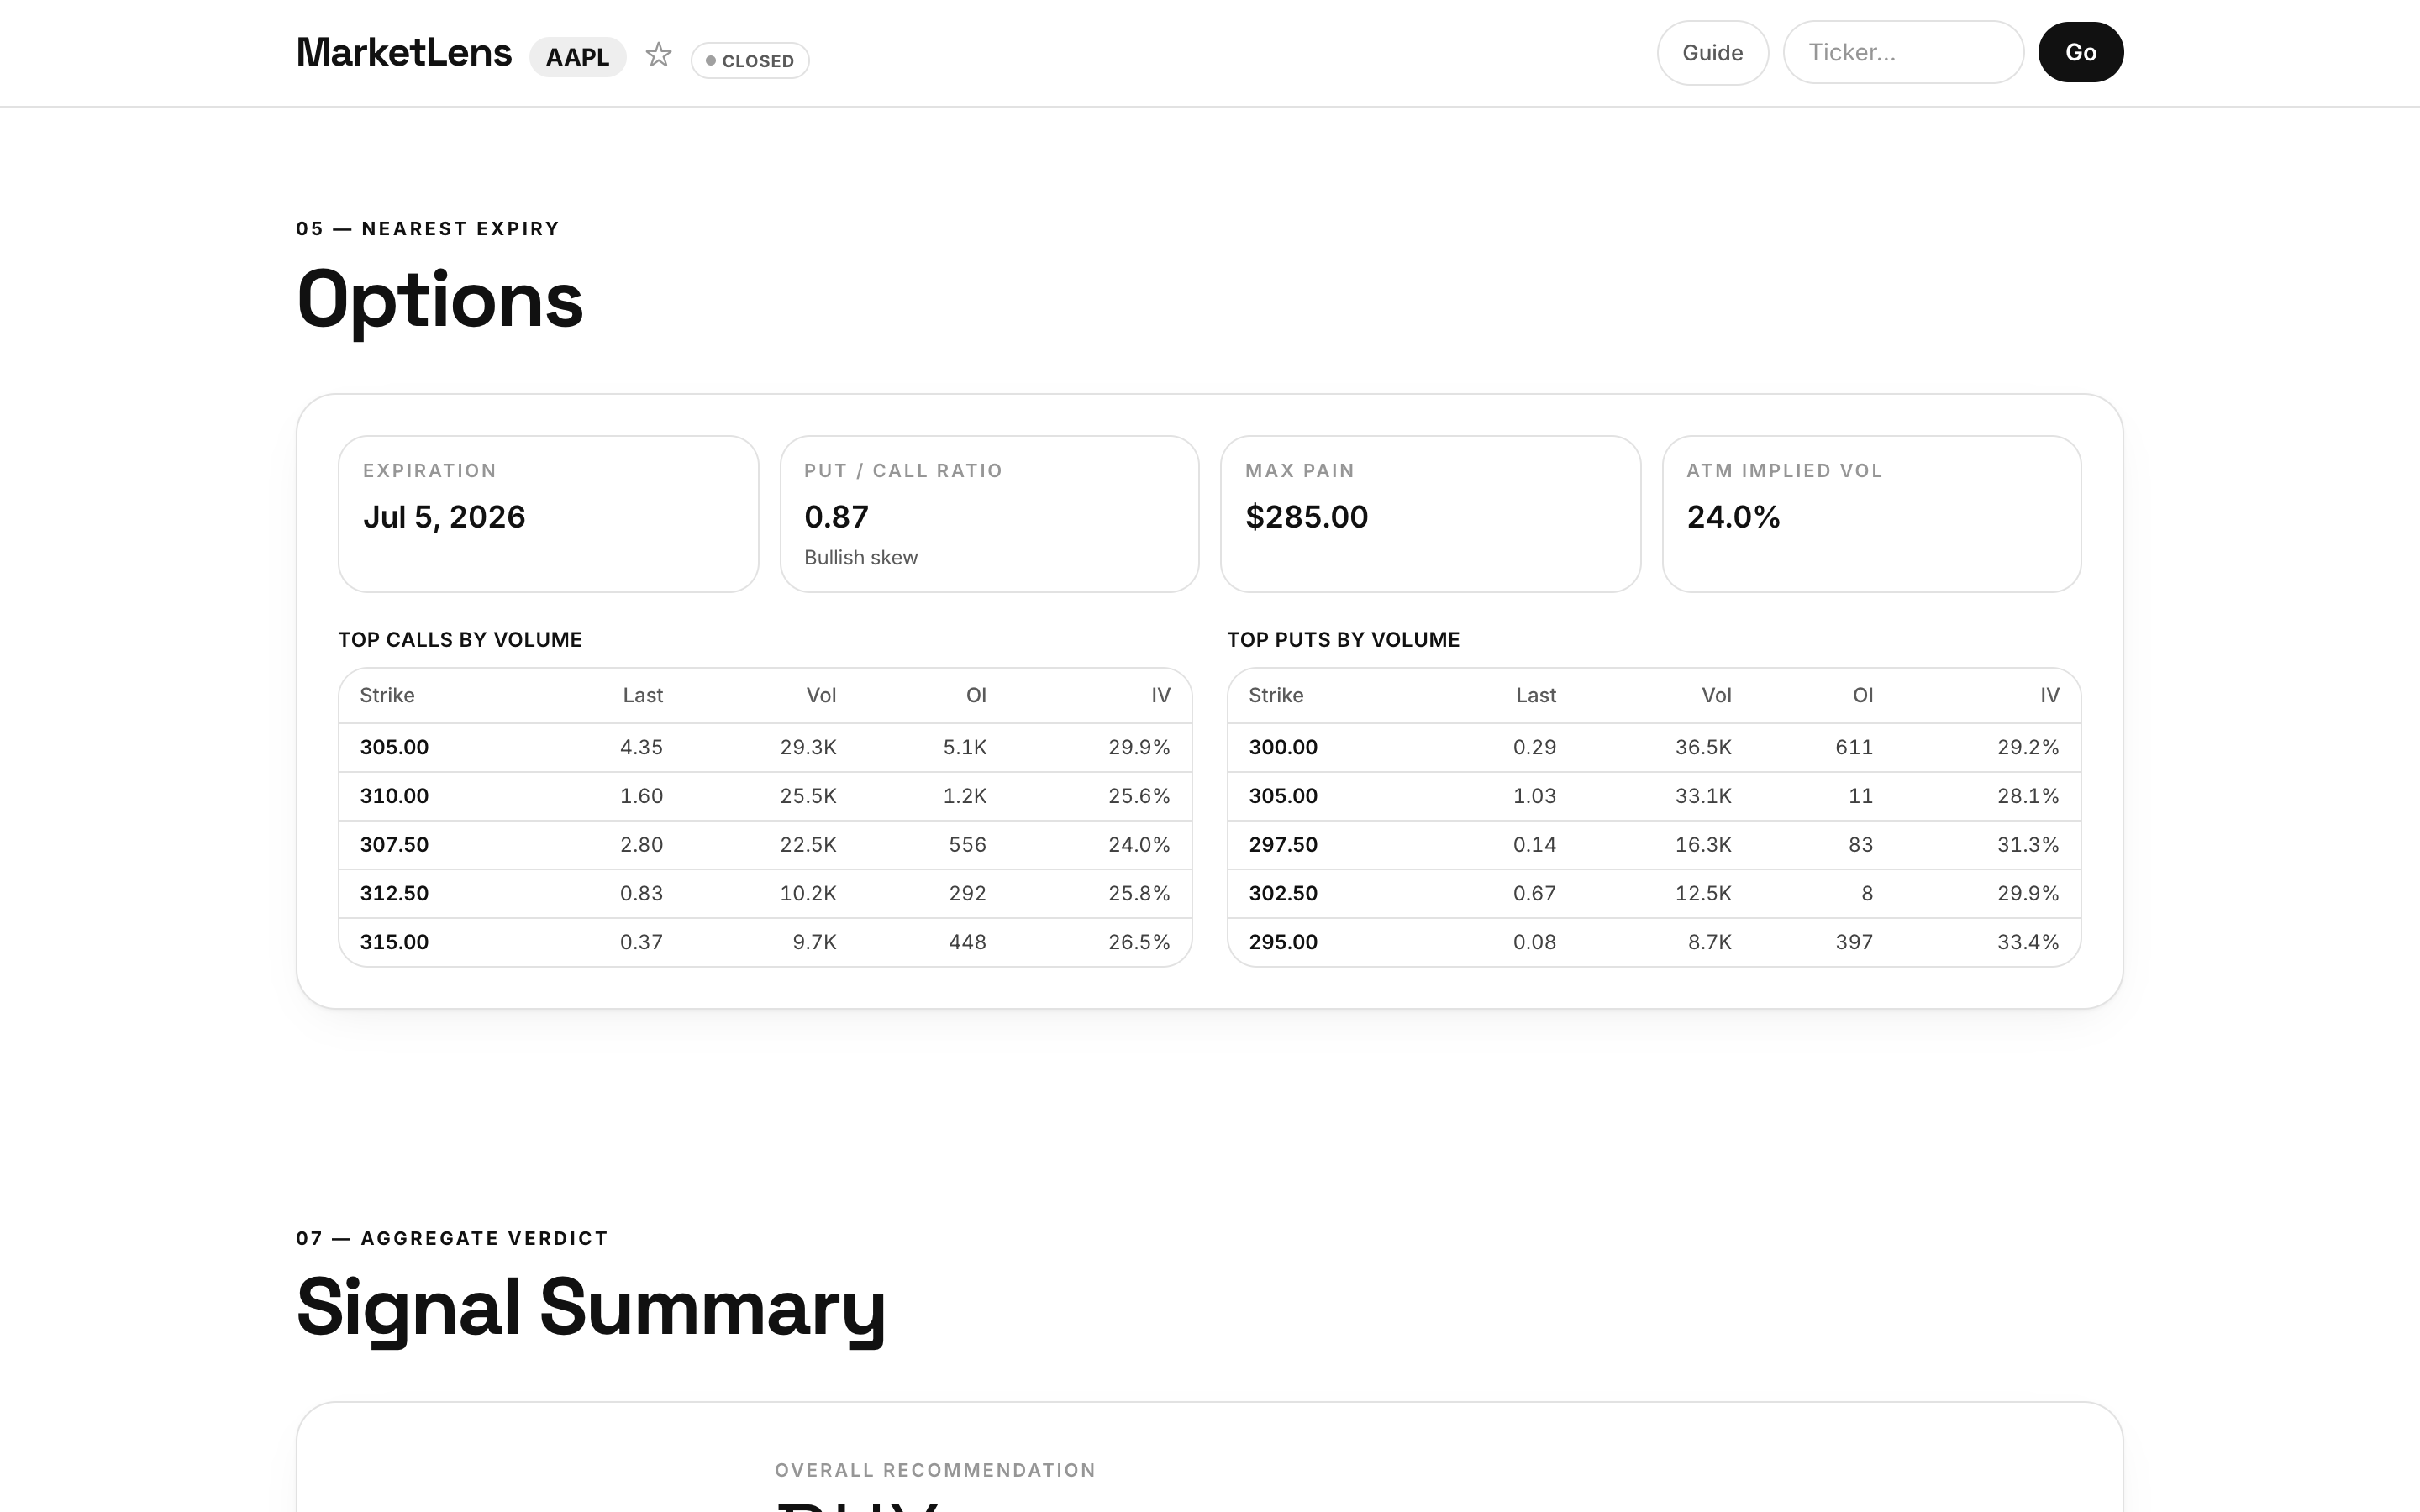
Task: Click the 29.3K call volume cell
Action: click(808, 747)
